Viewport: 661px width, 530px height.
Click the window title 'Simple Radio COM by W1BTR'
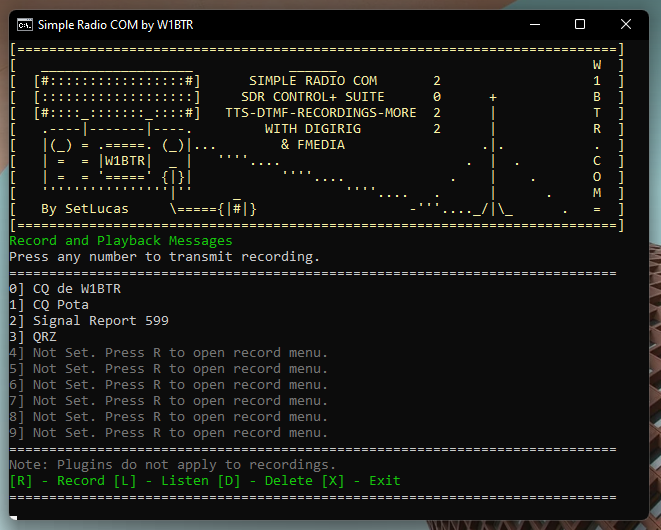click(x=116, y=25)
